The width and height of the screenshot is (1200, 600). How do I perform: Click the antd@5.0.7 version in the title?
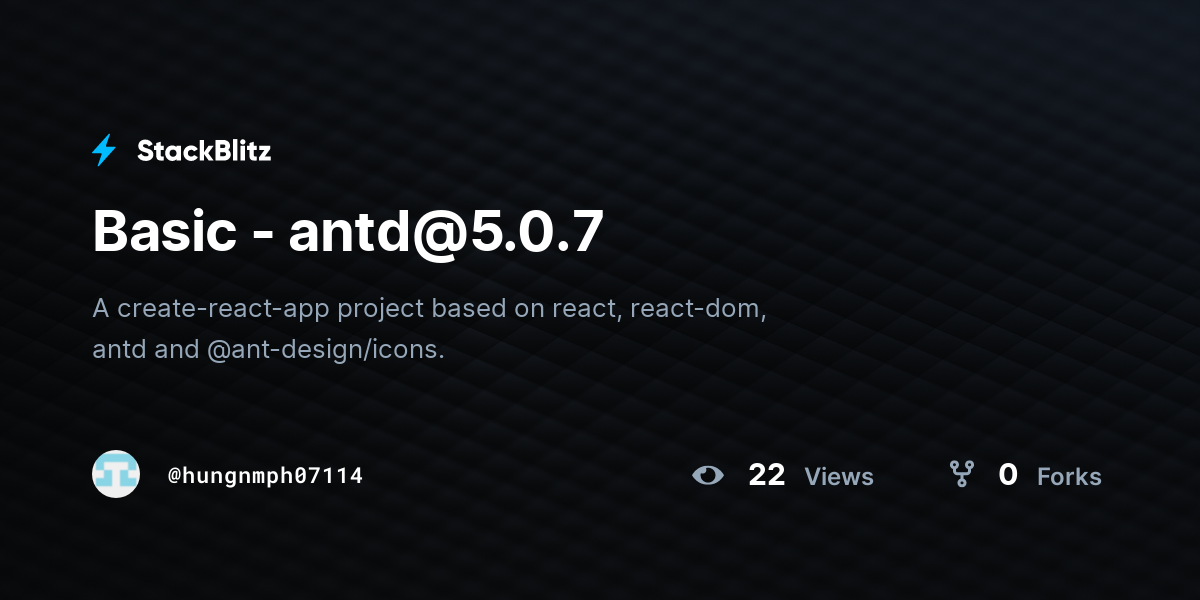tap(447, 232)
